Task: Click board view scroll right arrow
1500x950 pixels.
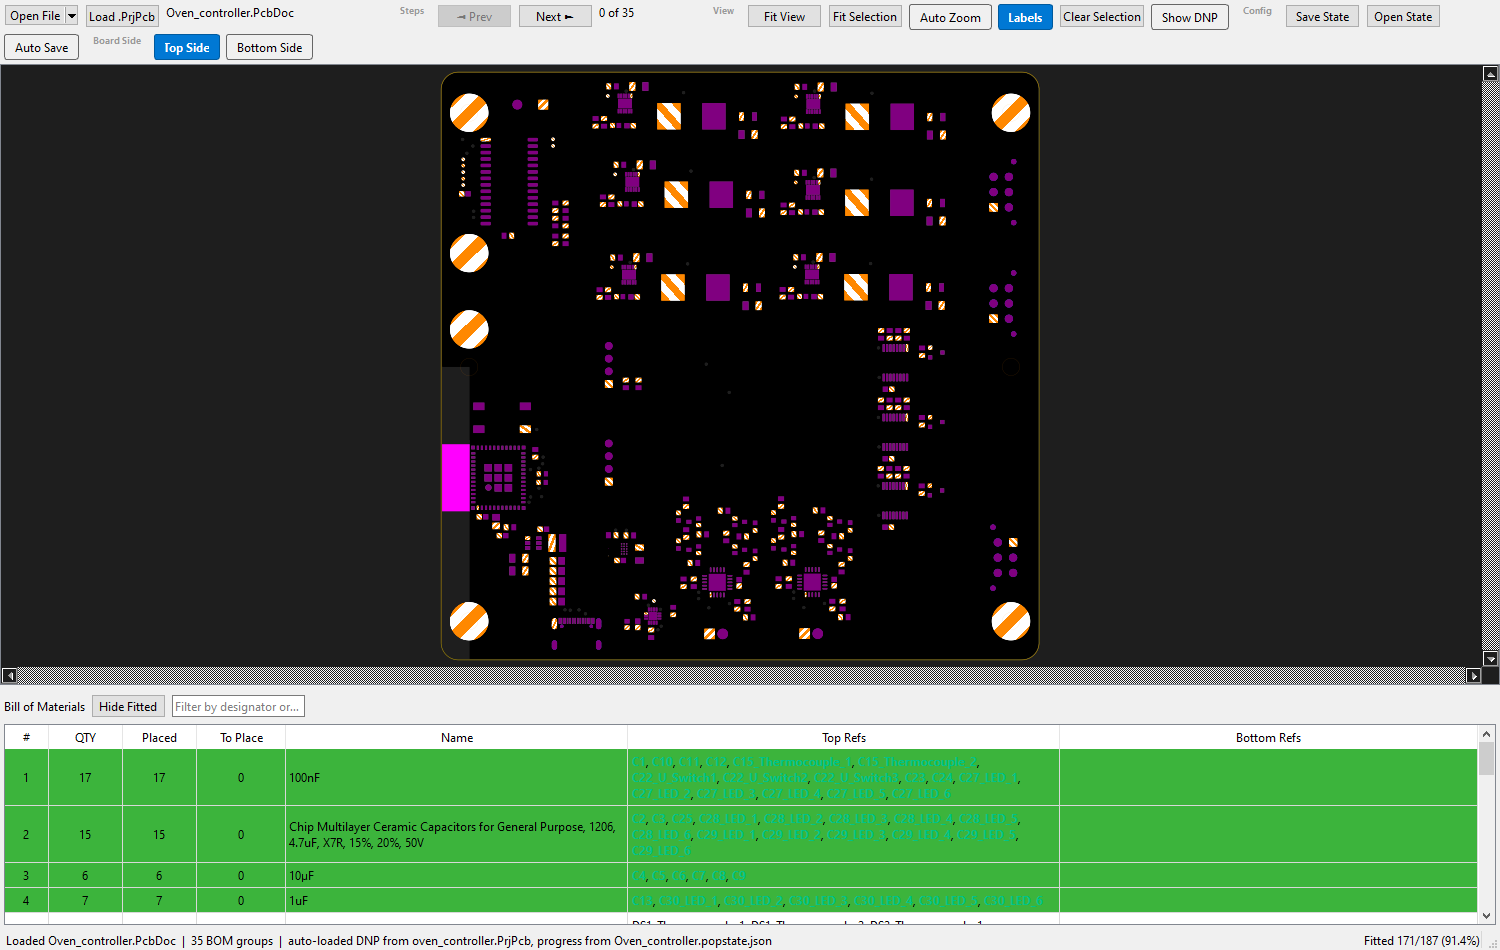Action: 1473,675
